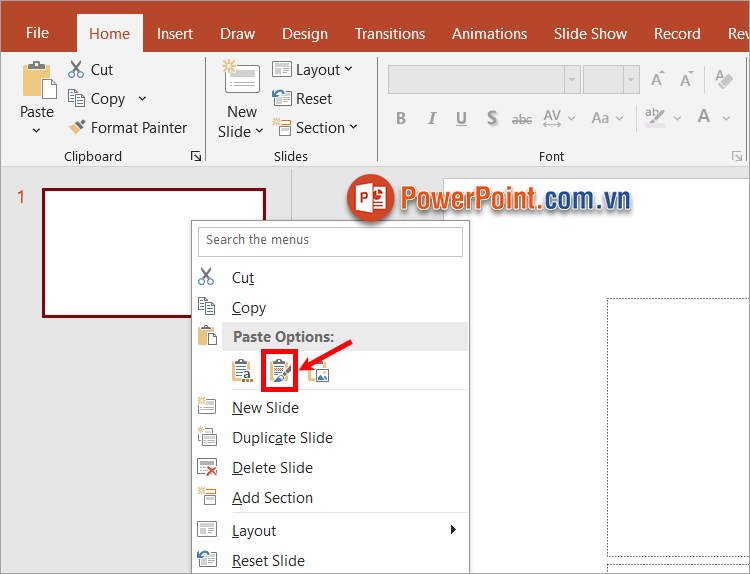750x574 pixels.
Task: Expand the Change Case dropdown arrow
Action: (x=619, y=118)
